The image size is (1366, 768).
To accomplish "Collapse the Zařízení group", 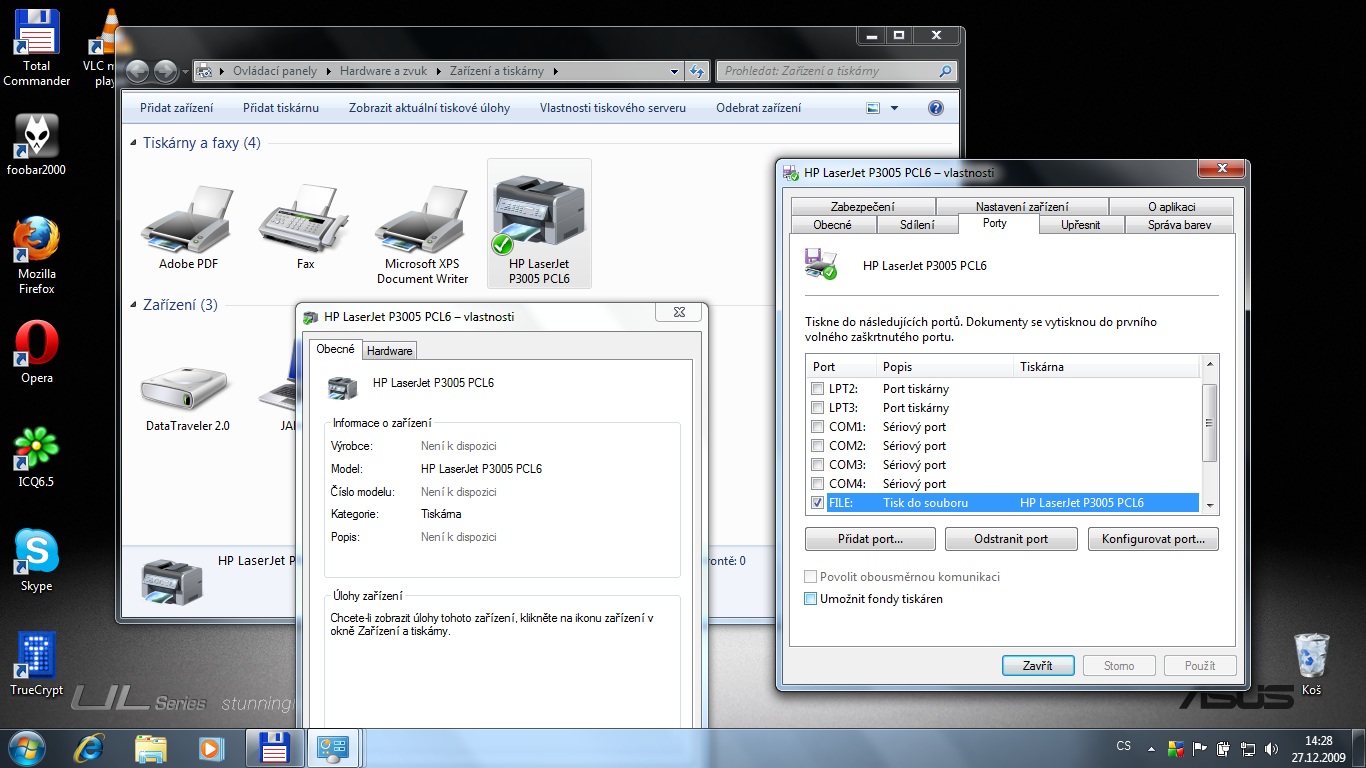I will click(x=134, y=305).
